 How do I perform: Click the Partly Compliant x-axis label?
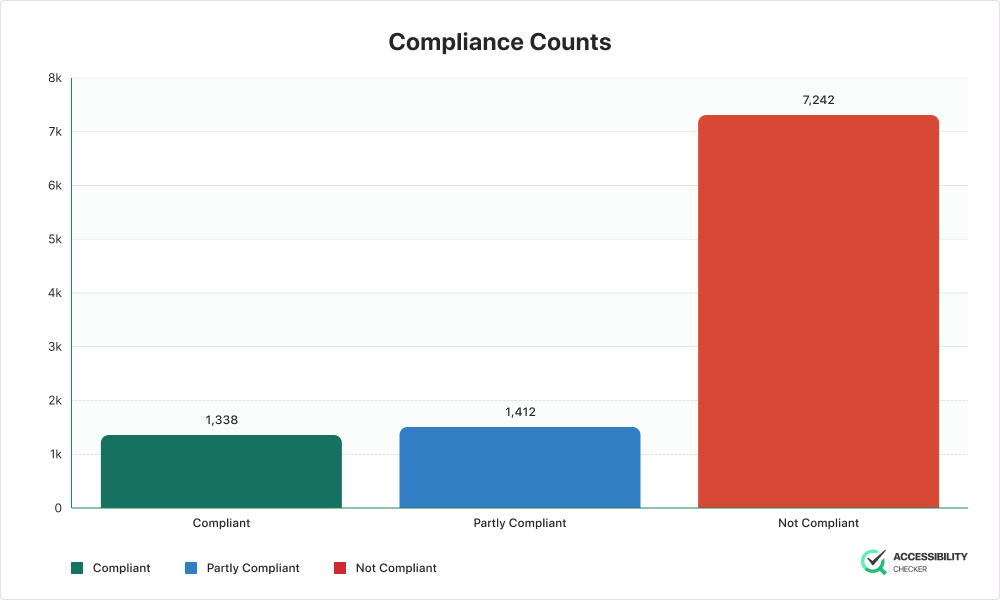[519, 523]
